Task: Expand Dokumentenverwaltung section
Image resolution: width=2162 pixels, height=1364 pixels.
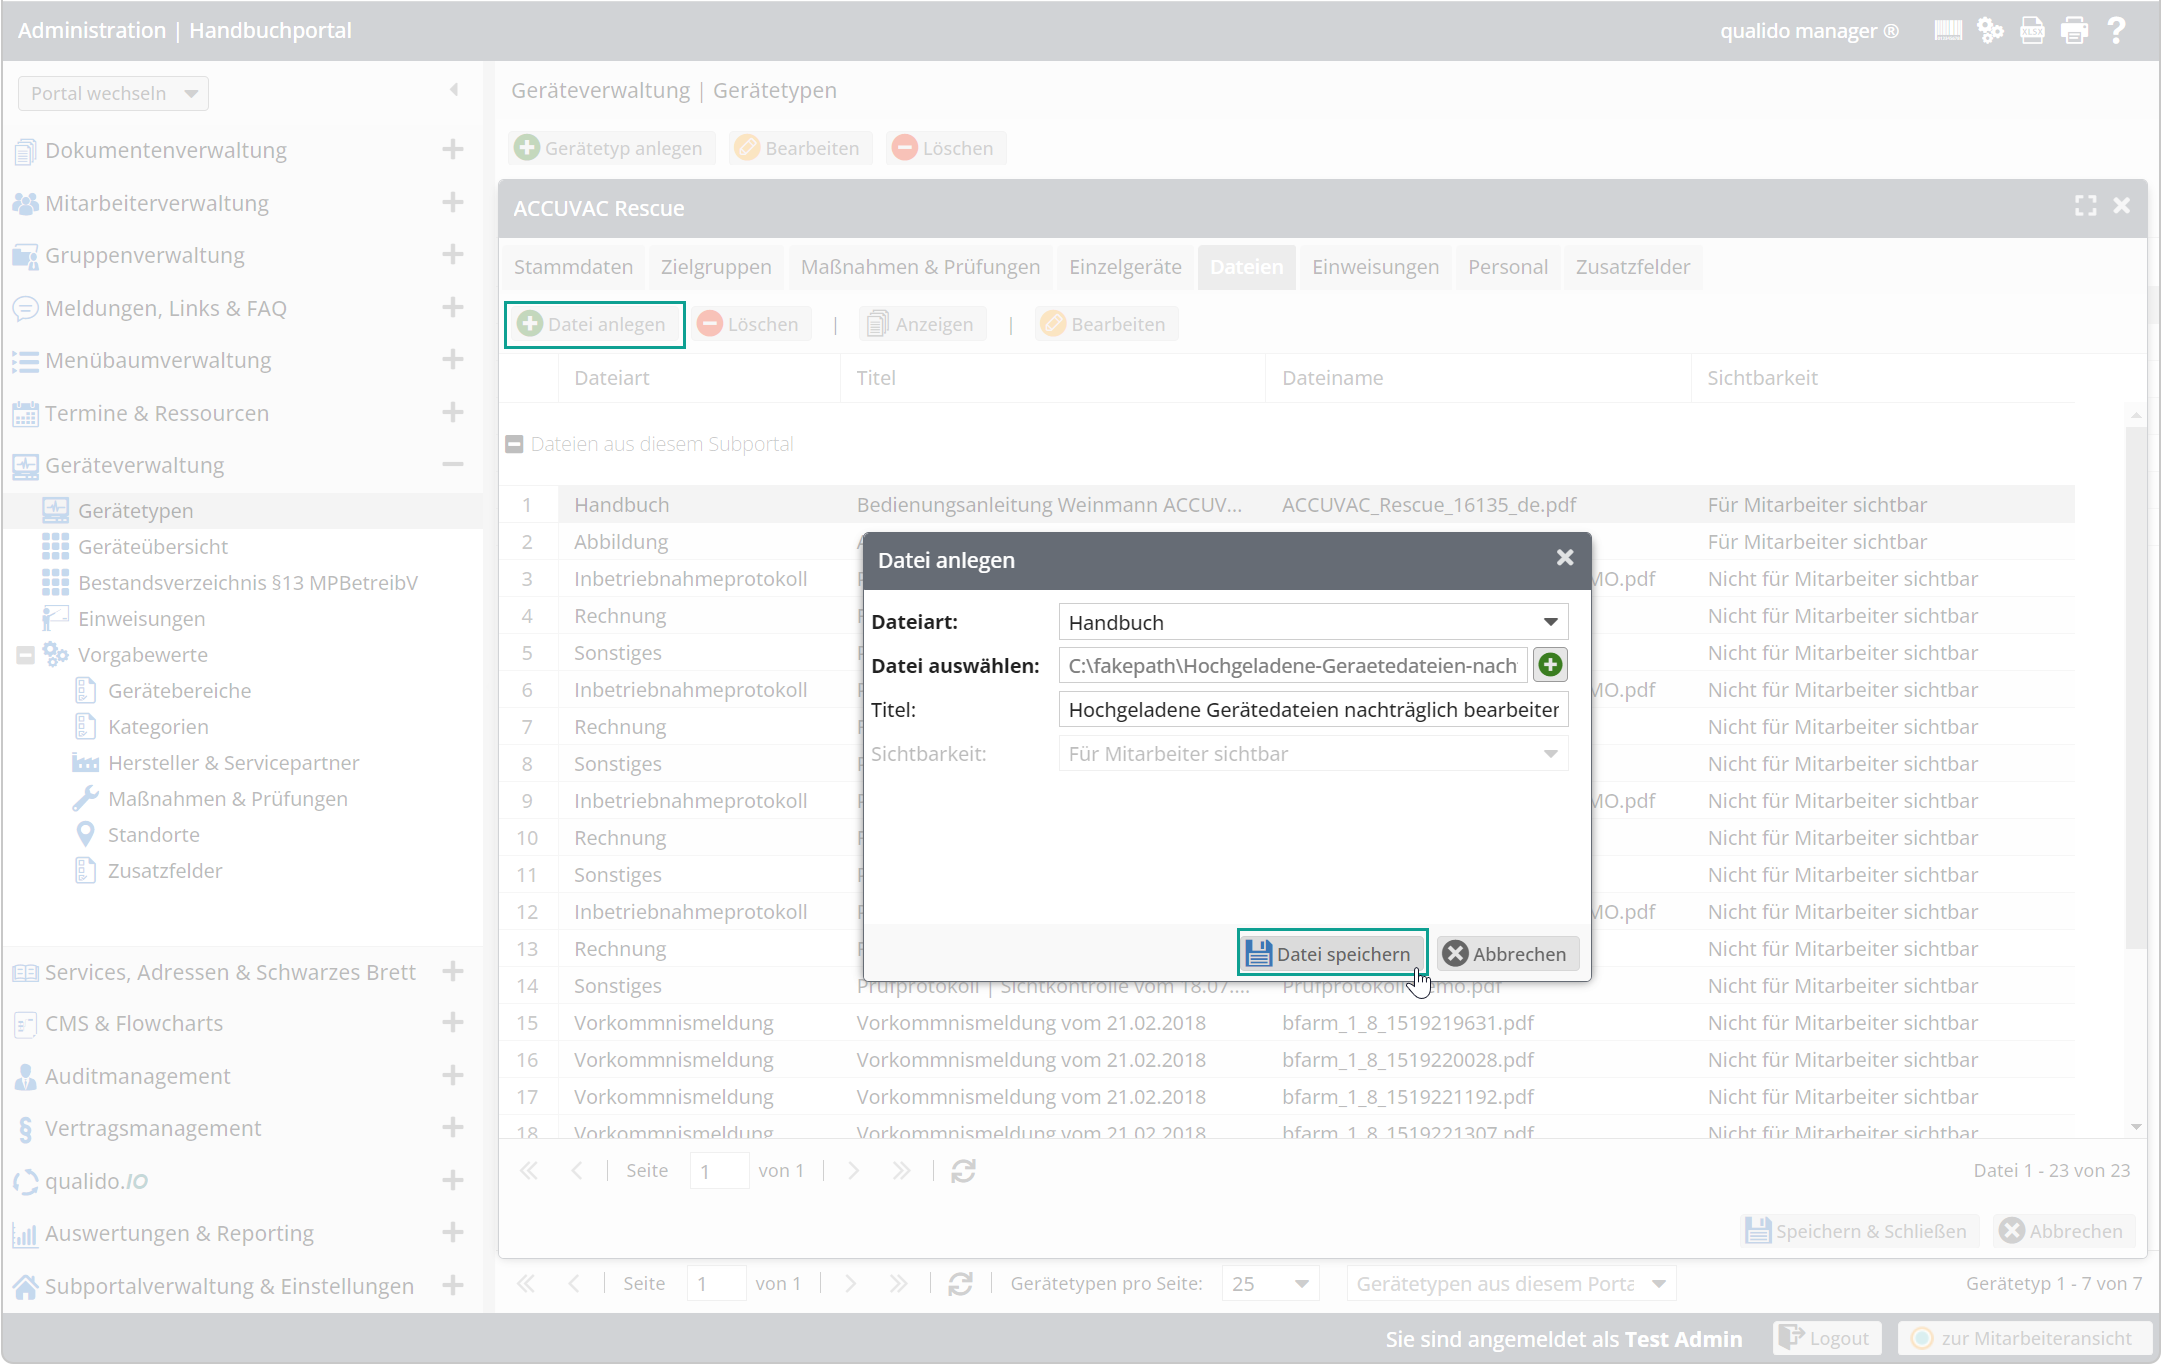Action: tap(453, 149)
